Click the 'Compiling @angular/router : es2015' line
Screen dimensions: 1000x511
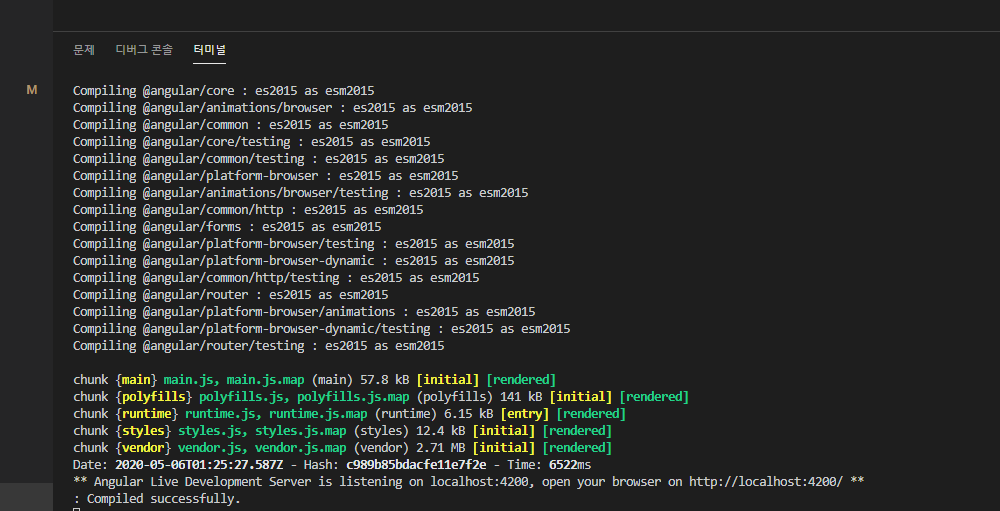(x=230, y=295)
